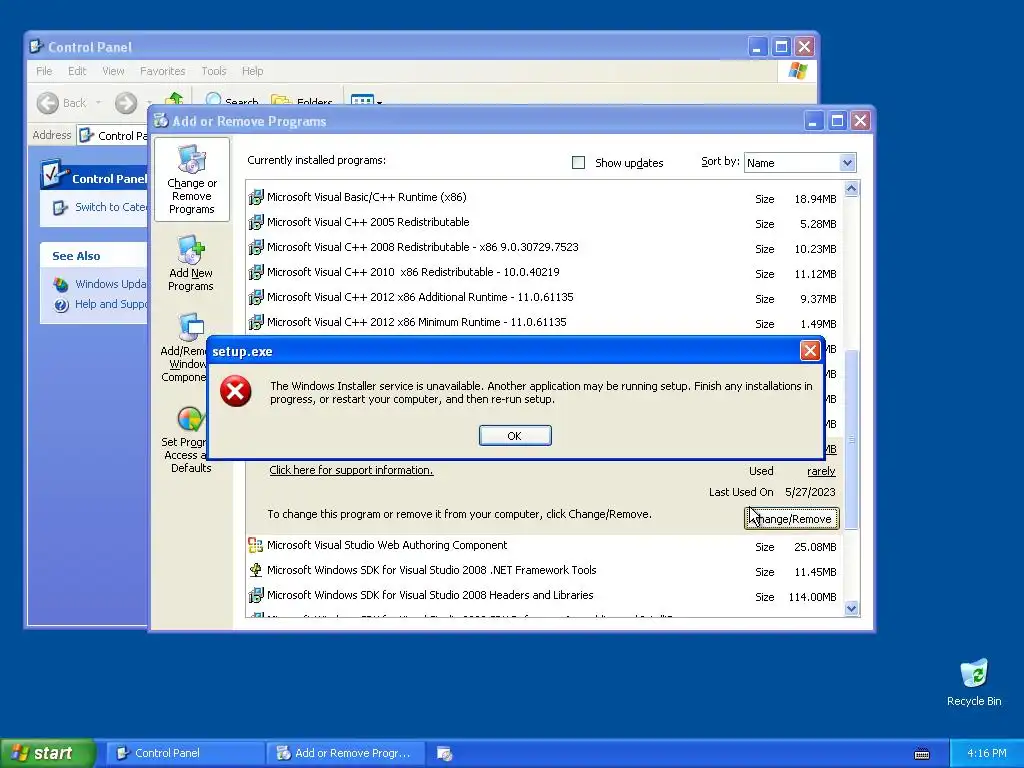Select Windows SDK Headers and Libraries icon
This screenshot has width=1024, height=768.
tap(256, 595)
